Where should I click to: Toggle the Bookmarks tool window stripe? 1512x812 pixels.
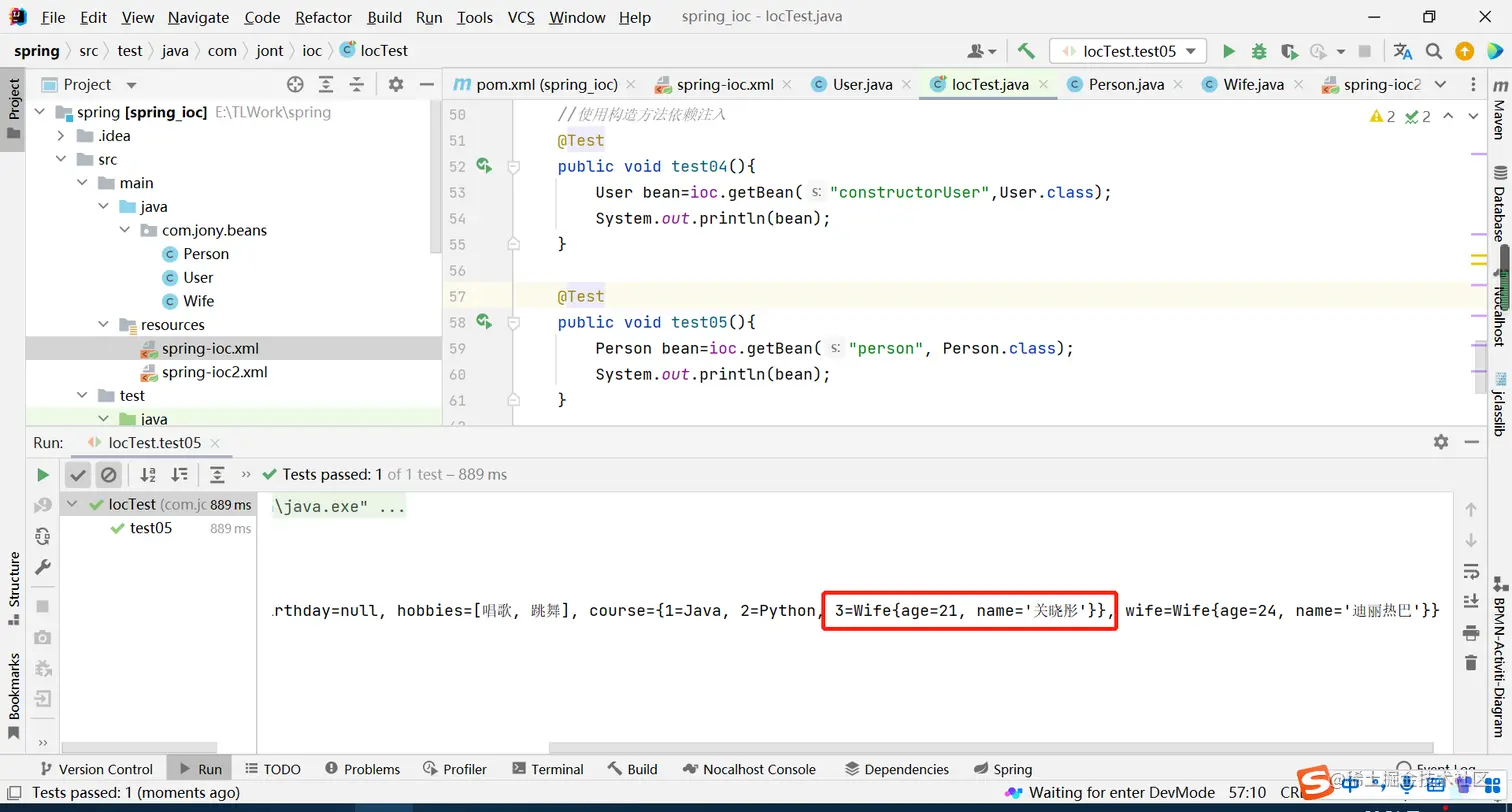click(14, 695)
